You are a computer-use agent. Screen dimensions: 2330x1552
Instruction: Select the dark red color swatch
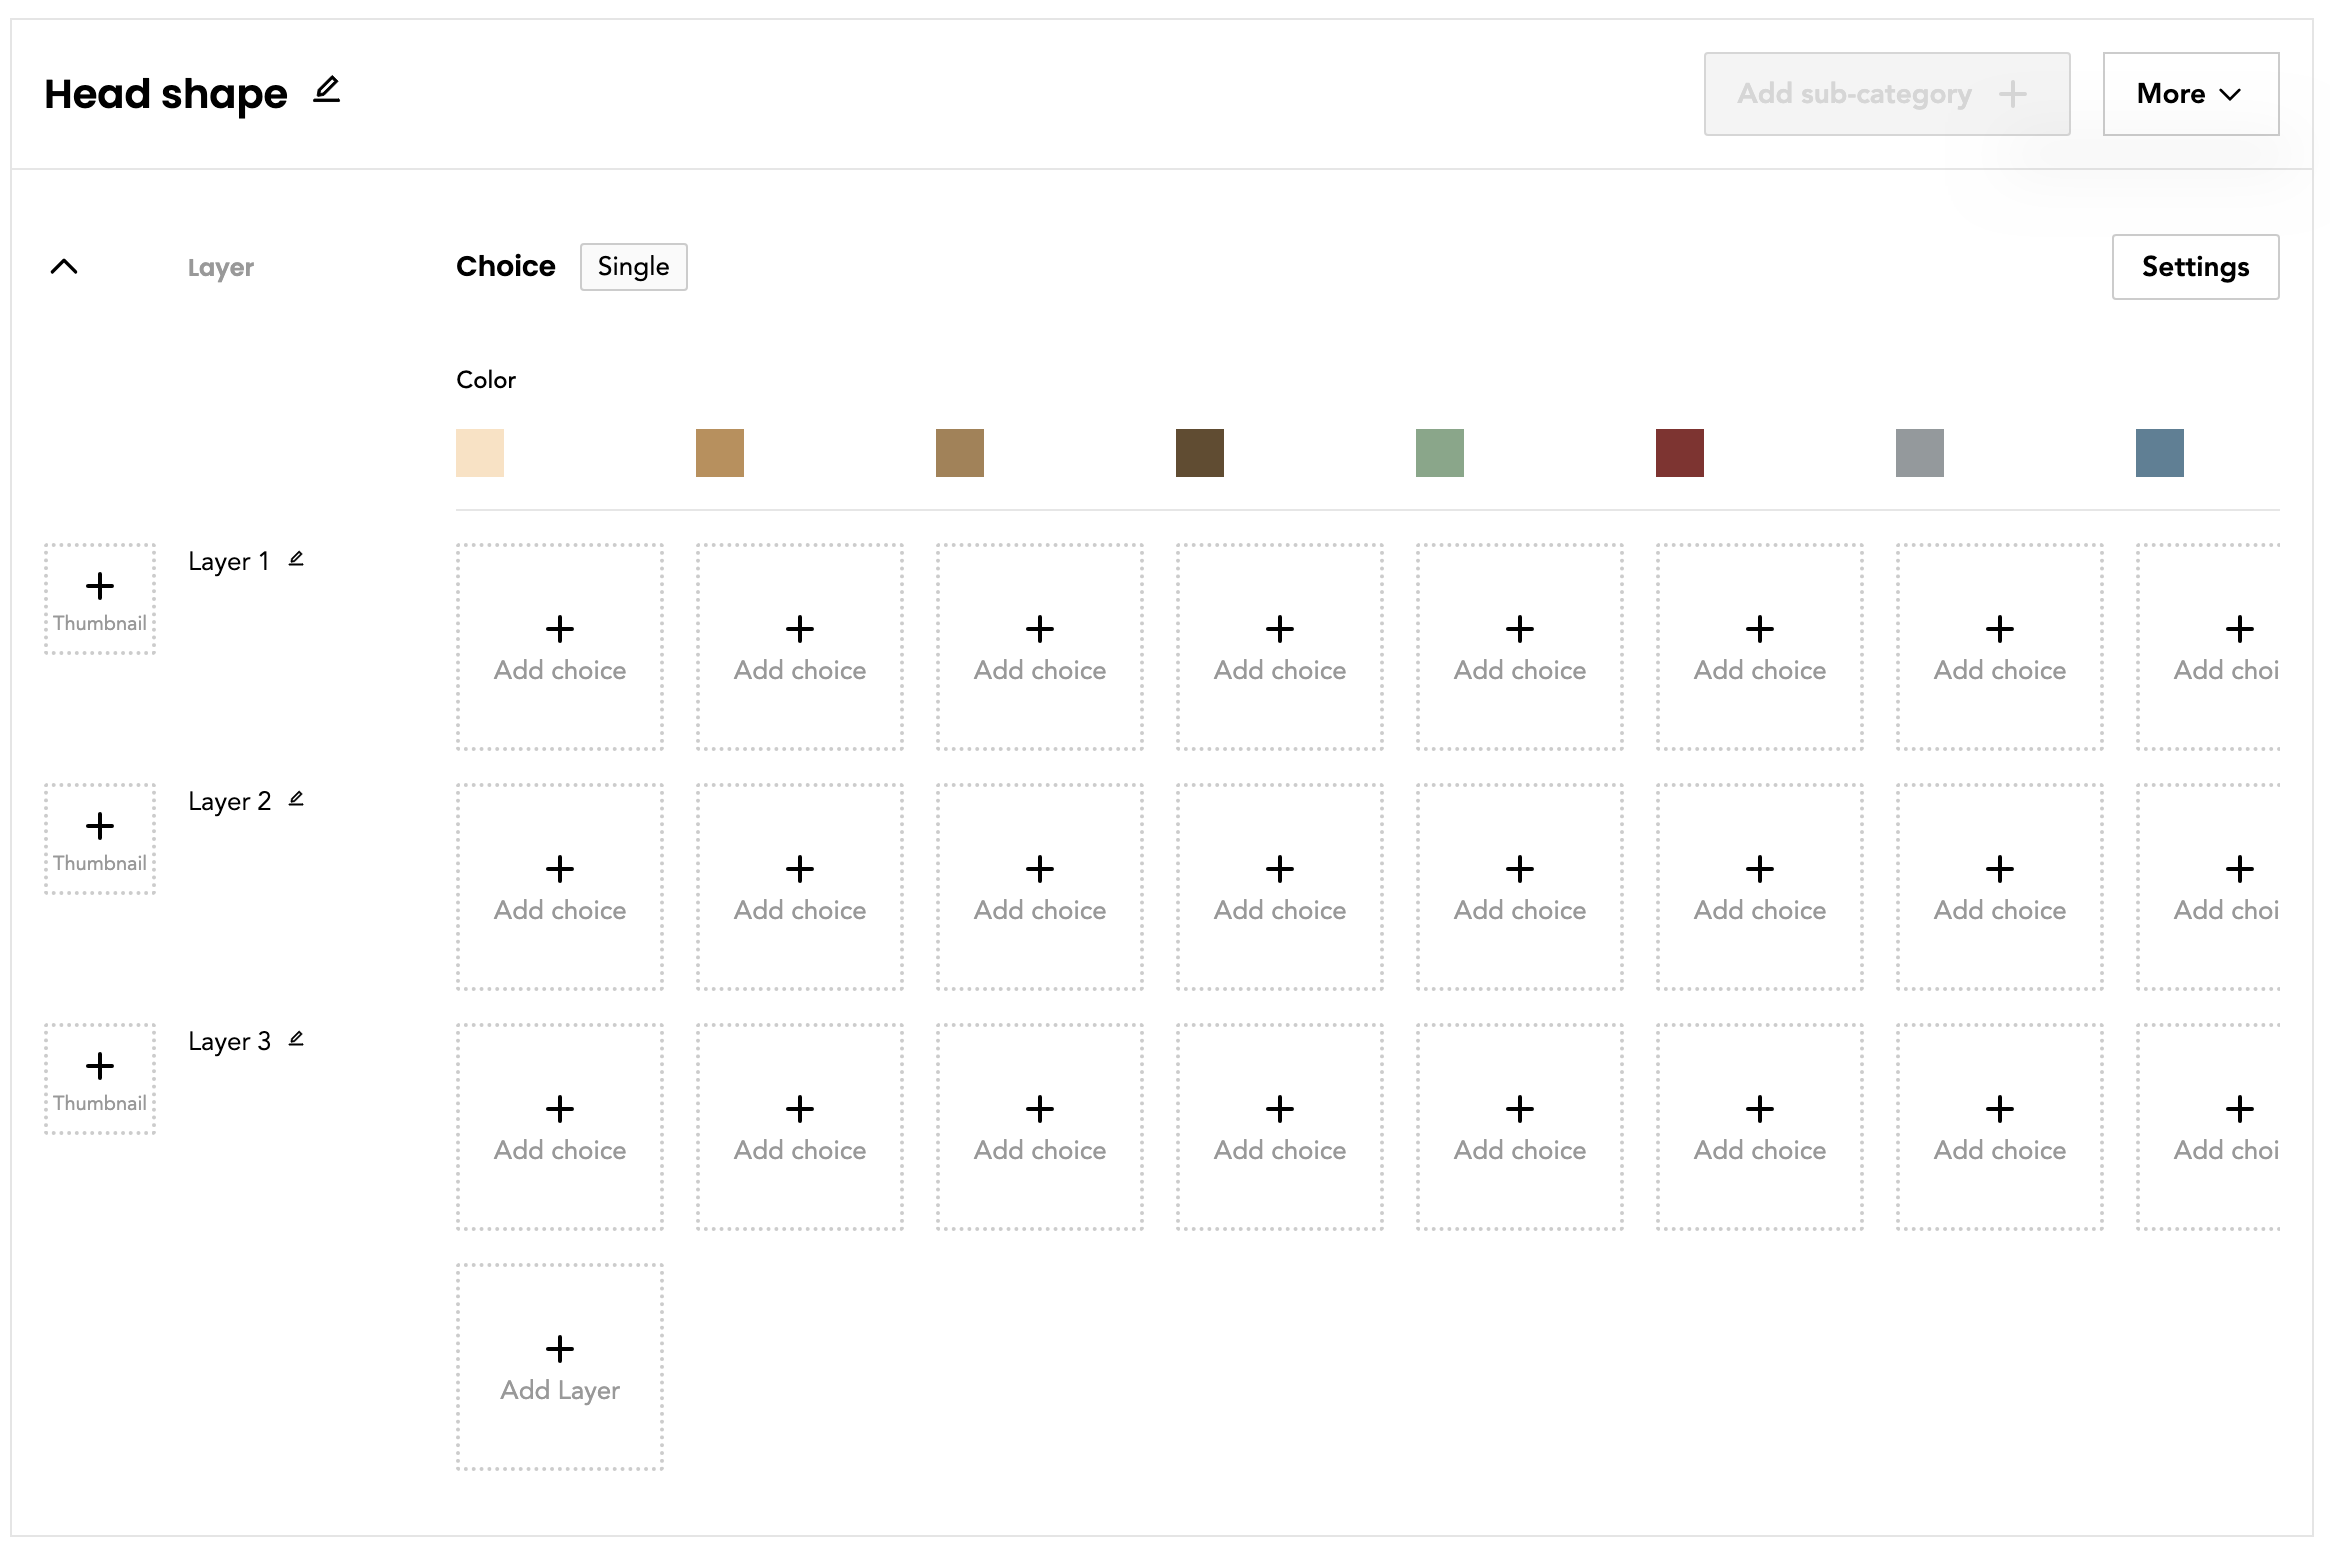(1680, 453)
